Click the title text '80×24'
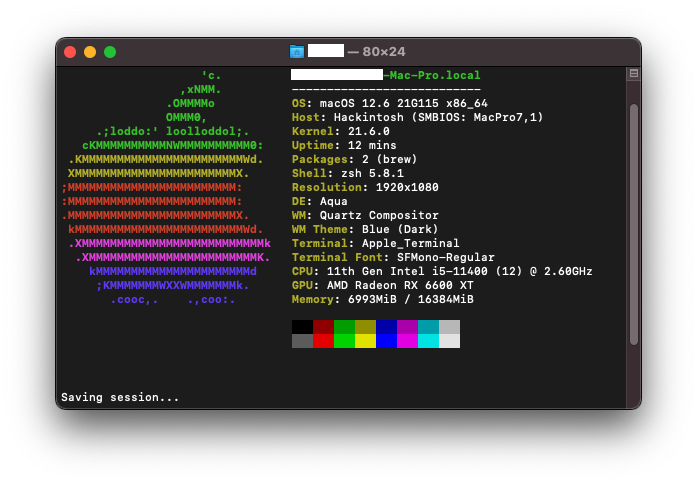This screenshot has width=697, height=483. pyautogui.click(x=384, y=52)
